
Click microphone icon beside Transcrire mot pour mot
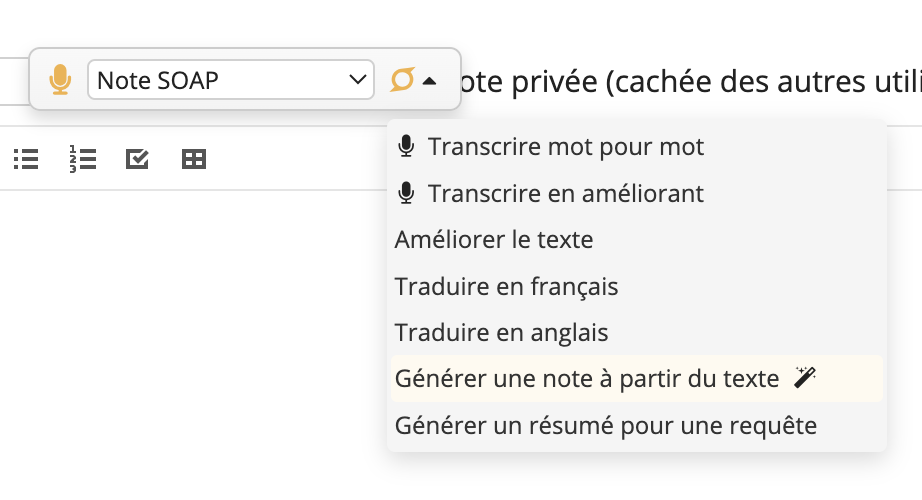(x=406, y=146)
